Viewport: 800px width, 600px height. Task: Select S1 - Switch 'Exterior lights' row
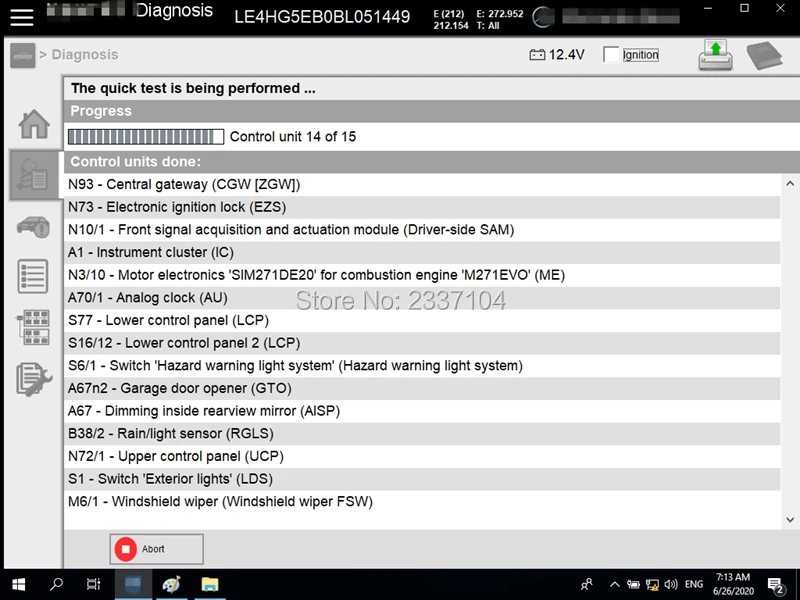tap(422, 479)
